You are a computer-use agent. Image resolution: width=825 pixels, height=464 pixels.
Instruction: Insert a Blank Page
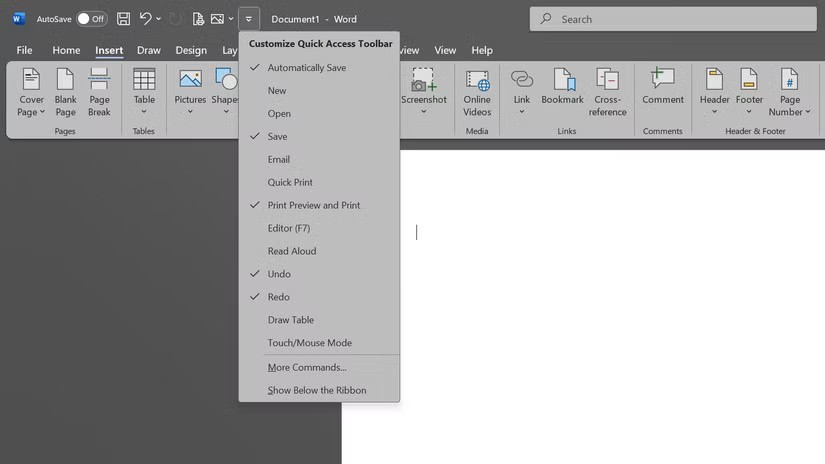tap(66, 92)
